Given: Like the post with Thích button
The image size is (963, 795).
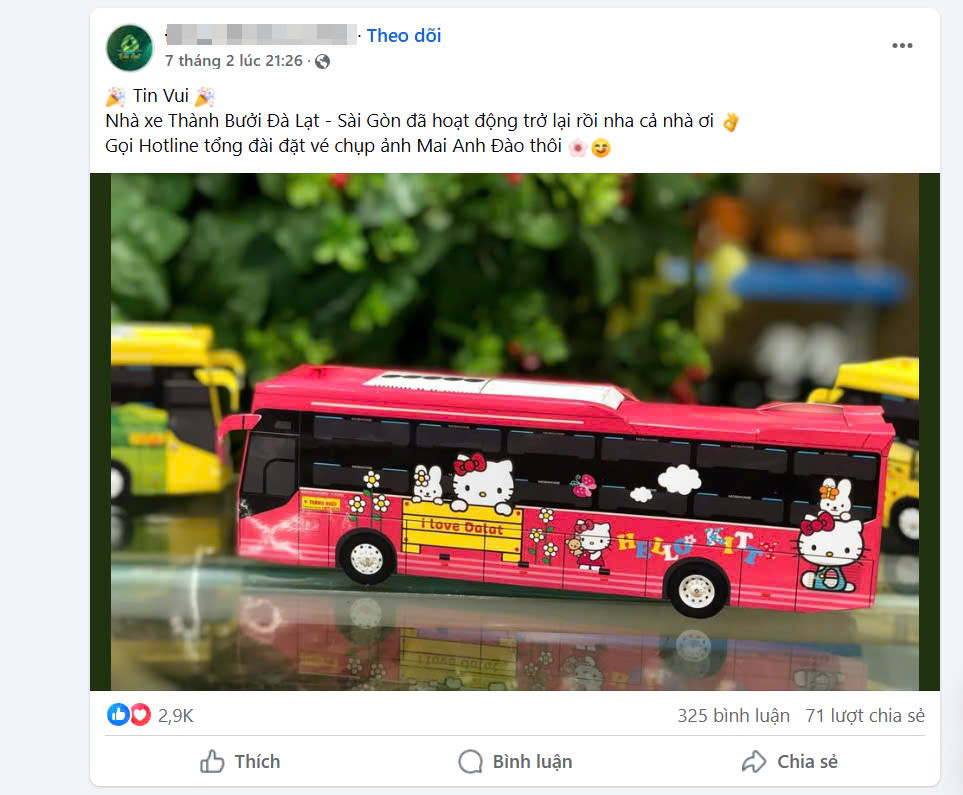Looking at the screenshot, I should [240, 761].
